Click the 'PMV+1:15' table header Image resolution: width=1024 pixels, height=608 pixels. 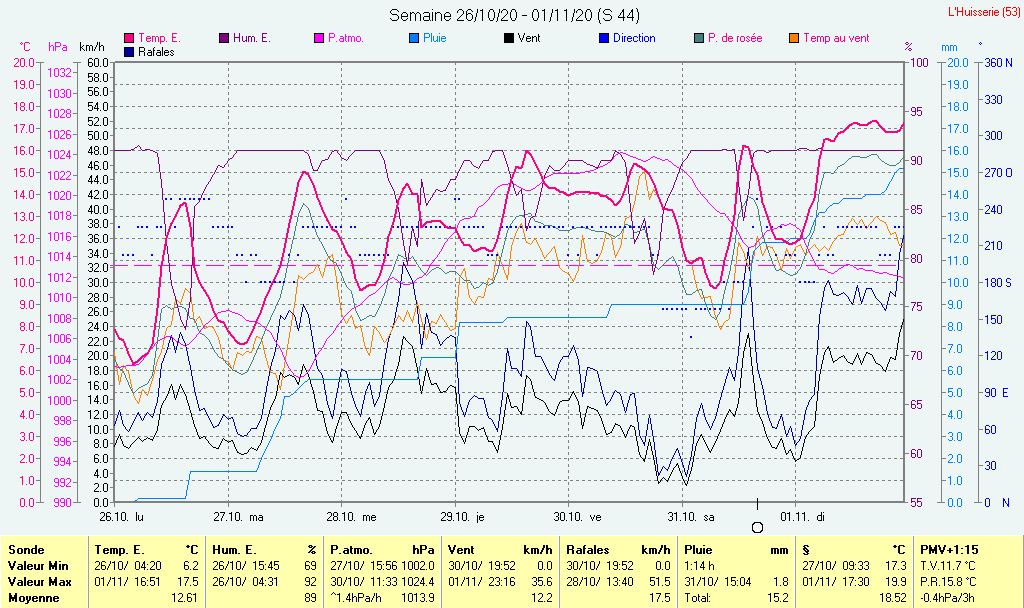(950, 550)
